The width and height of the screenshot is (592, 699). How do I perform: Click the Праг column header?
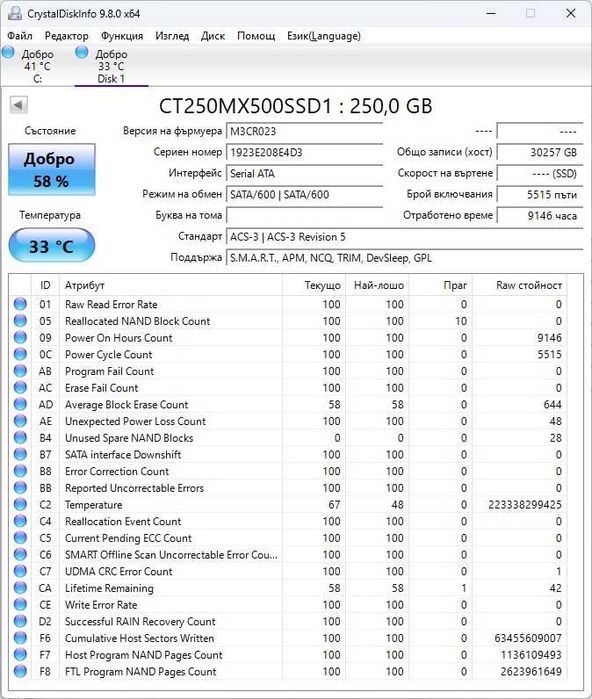click(440, 285)
